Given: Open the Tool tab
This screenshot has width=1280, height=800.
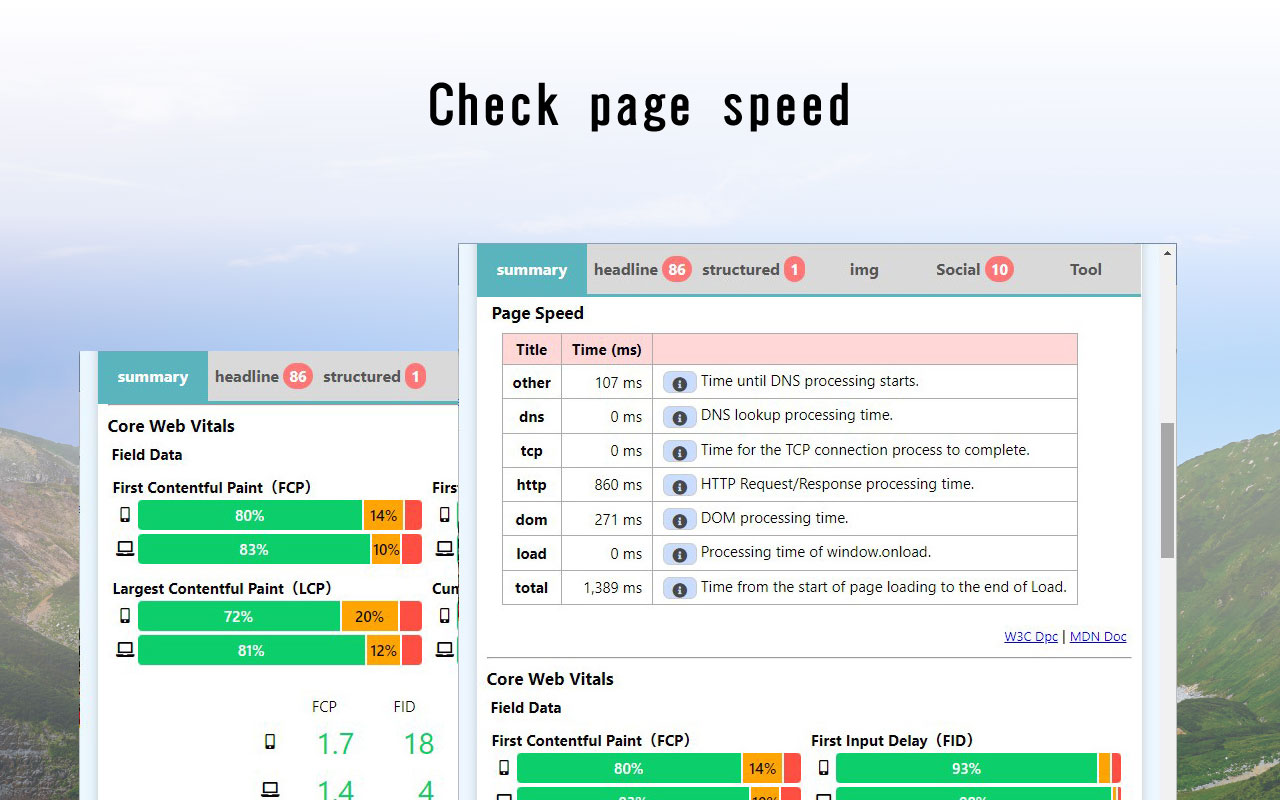Looking at the screenshot, I should point(1085,269).
